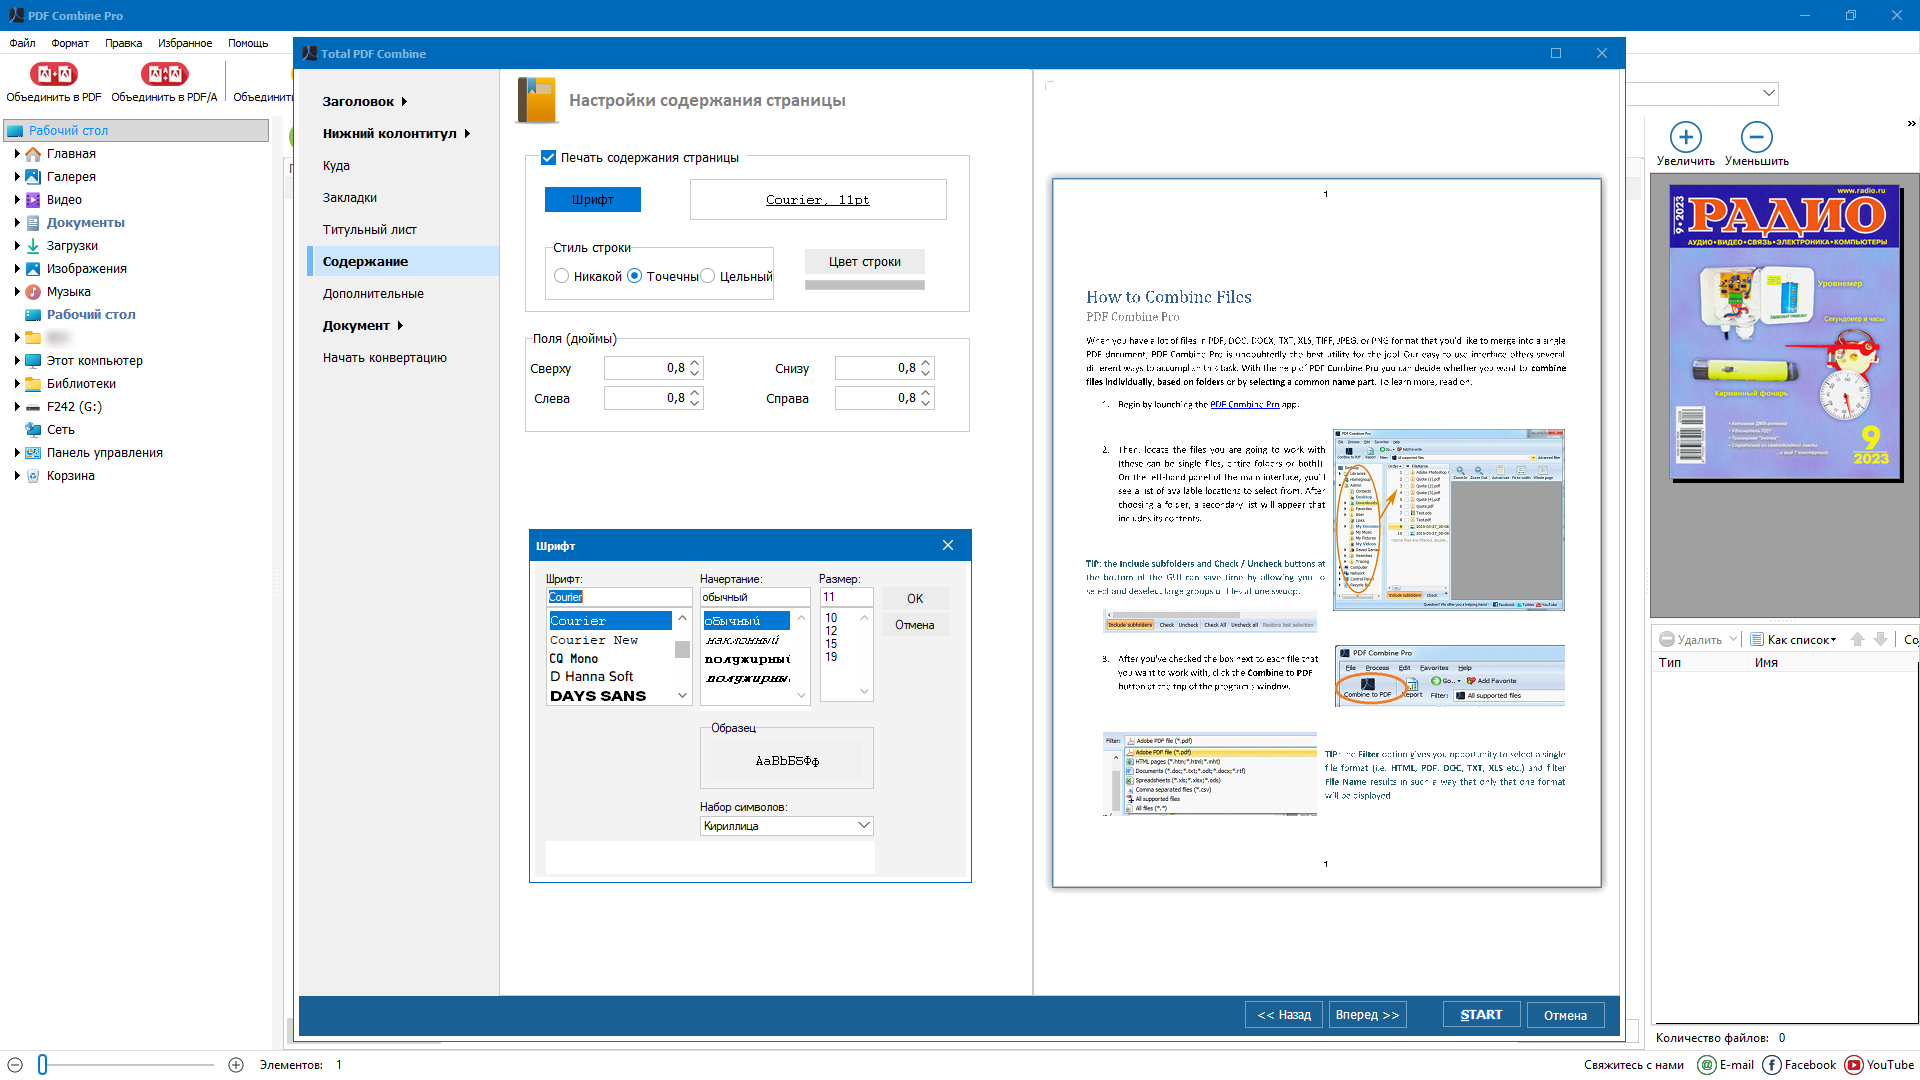
Task: Open the YouTube link icon
Action: pos(1853,1065)
